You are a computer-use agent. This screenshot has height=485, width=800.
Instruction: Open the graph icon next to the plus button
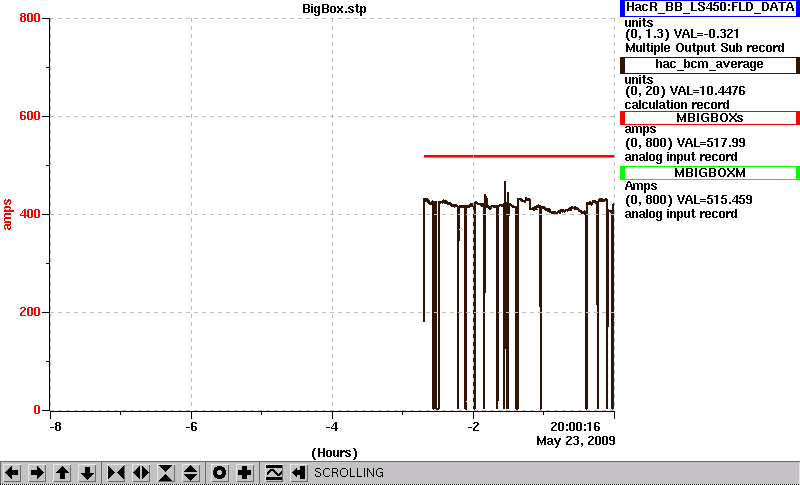pyautogui.click(x=274, y=473)
